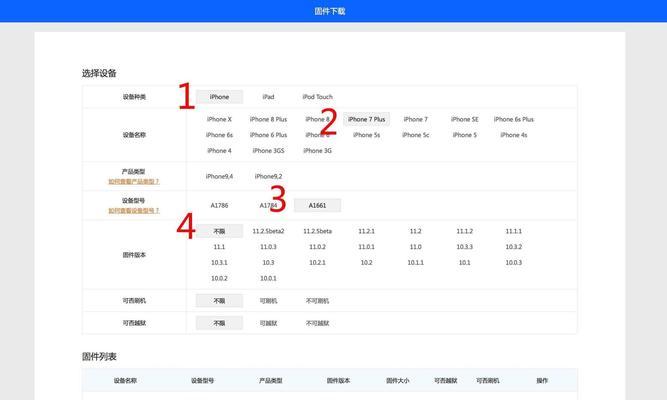Image resolution: width=667 pixels, height=400 pixels.
Task: Filter by 可越狱 firmware
Action: click(268, 323)
